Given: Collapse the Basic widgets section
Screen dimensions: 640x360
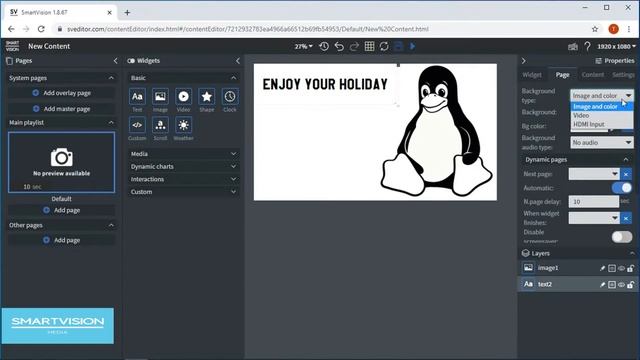Looking at the screenshot, I should click(233, 78).
